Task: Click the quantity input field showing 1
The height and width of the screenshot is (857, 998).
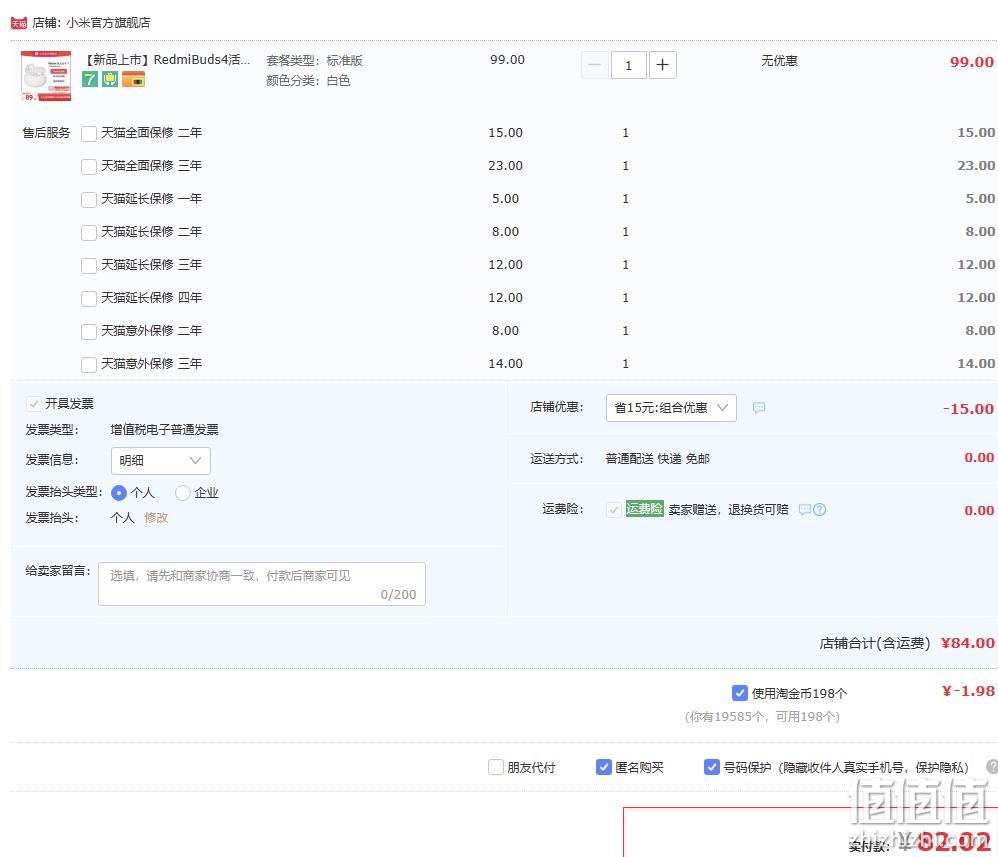Action: (x=629, y=65)
